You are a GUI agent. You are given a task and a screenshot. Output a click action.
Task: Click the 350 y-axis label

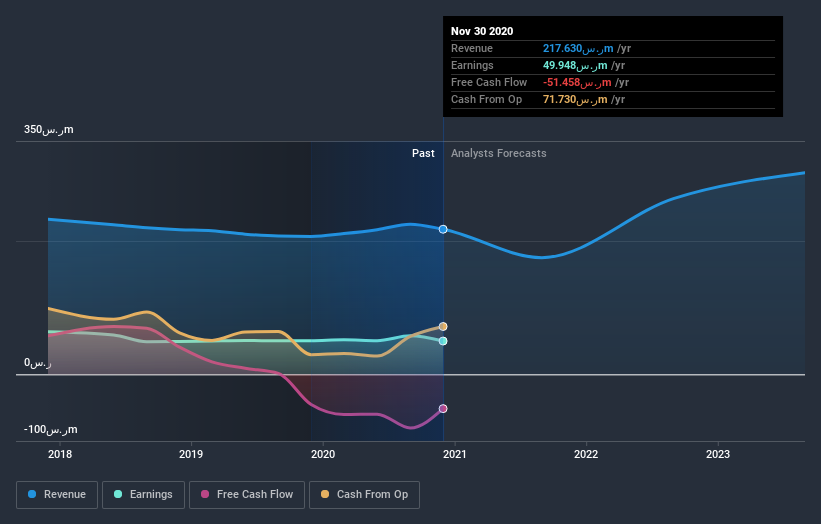click(49, 129)
